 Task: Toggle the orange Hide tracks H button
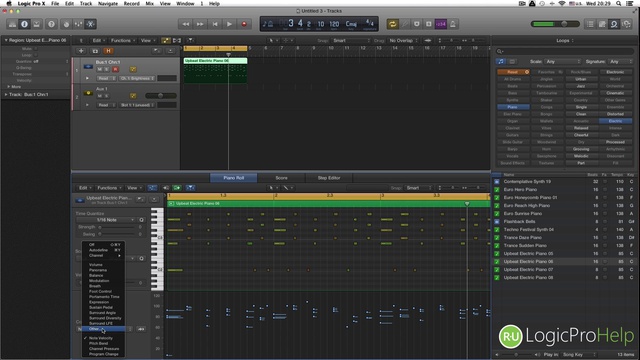point(108,51)
